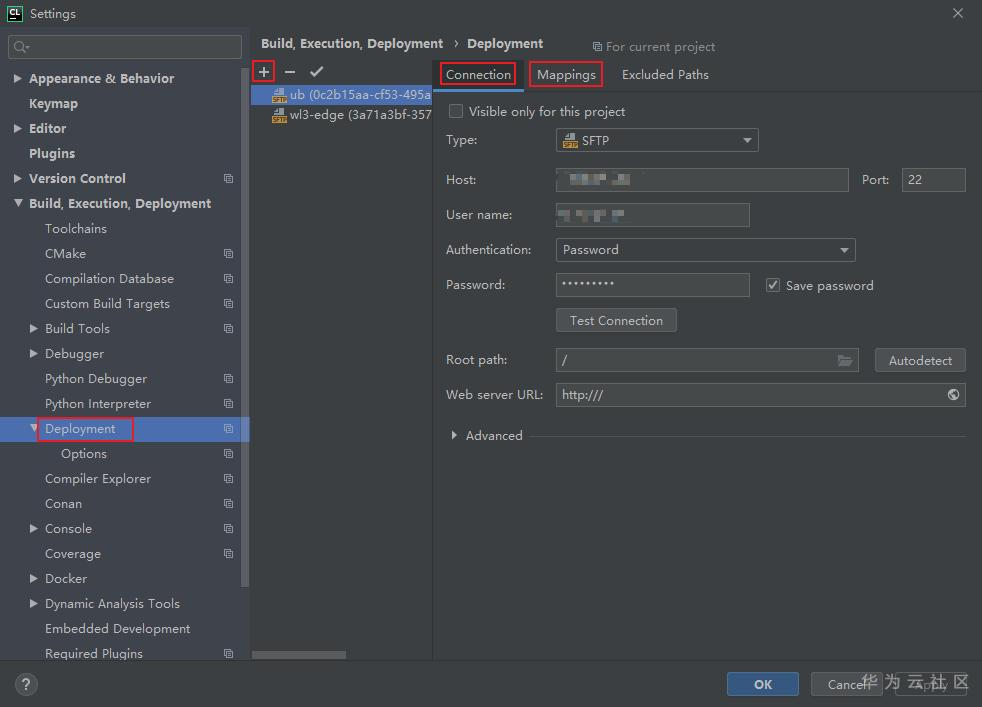Screen dimensions: 982x707
Task: Select ub server in list
Action: tap(341, 95)
